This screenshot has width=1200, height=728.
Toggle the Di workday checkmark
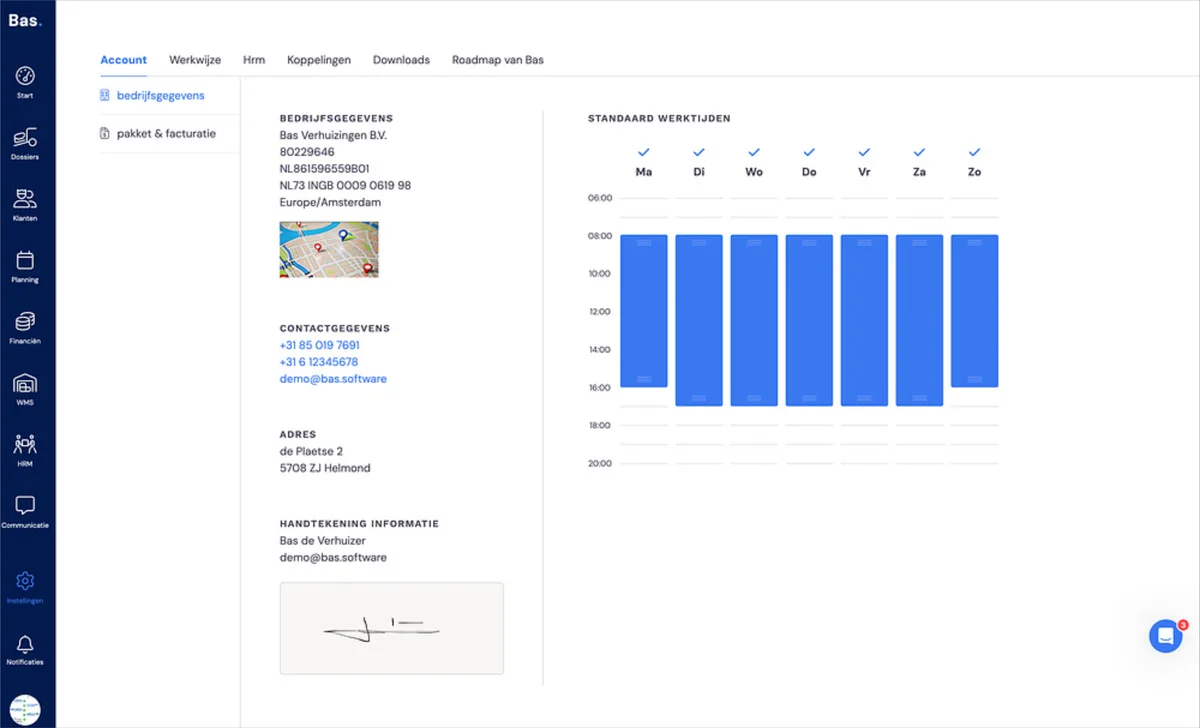point(699,152)
